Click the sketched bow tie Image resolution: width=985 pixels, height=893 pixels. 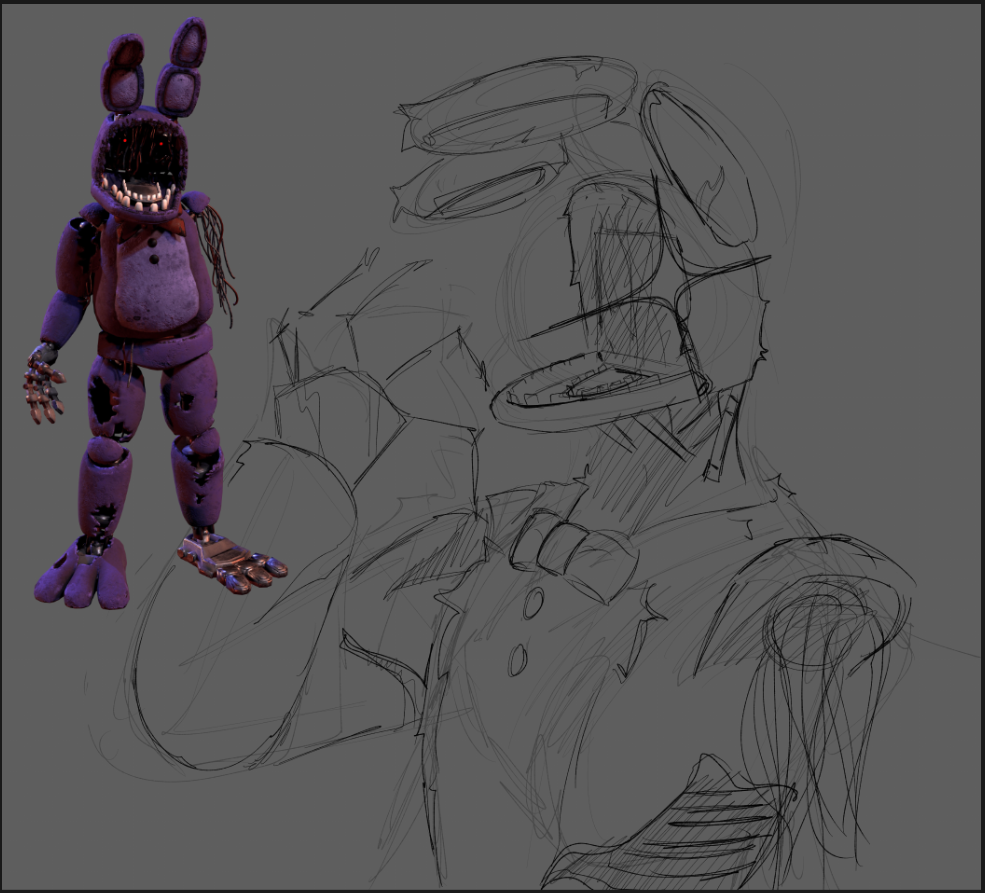click(x=567, y=549)
